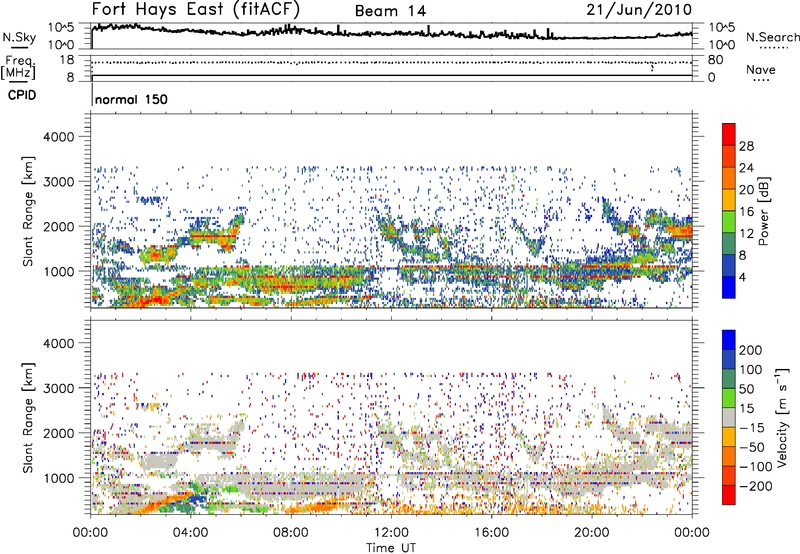Screen dimensions: 800x554
Task: Click the 'Nave' legend label
Action: (760, 69)
